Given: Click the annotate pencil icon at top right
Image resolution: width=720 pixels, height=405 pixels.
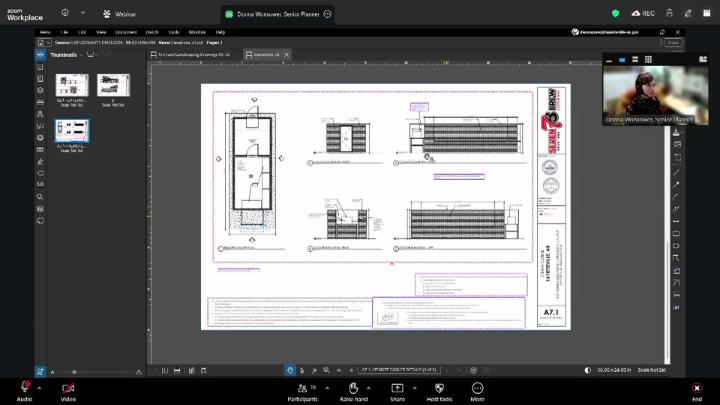Looking at the screenshot, I should pos(688,13).
